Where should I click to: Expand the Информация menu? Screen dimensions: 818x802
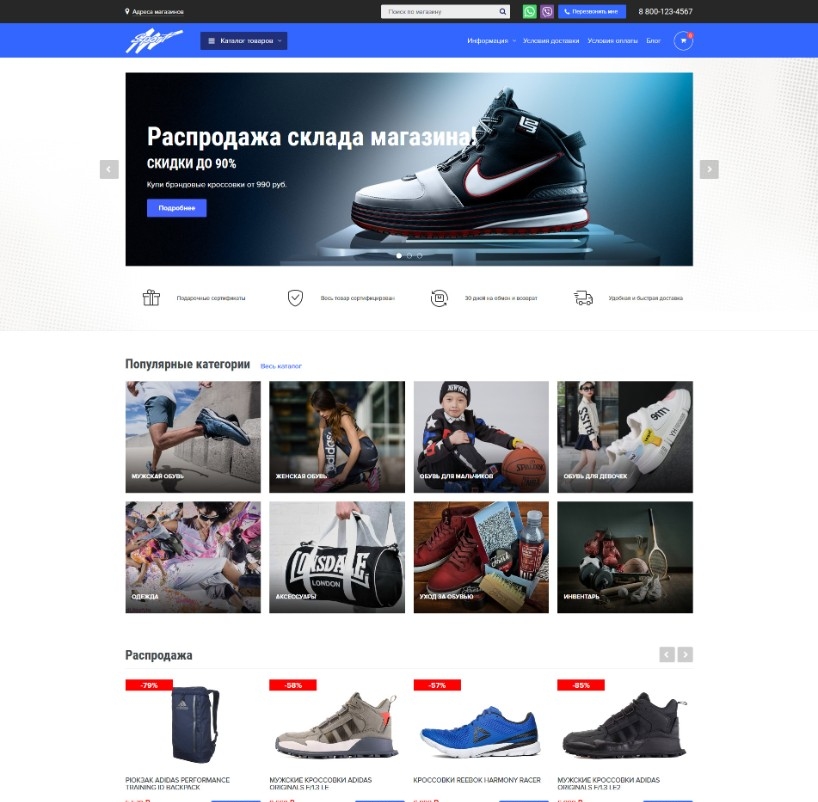(x=491, y=41)
